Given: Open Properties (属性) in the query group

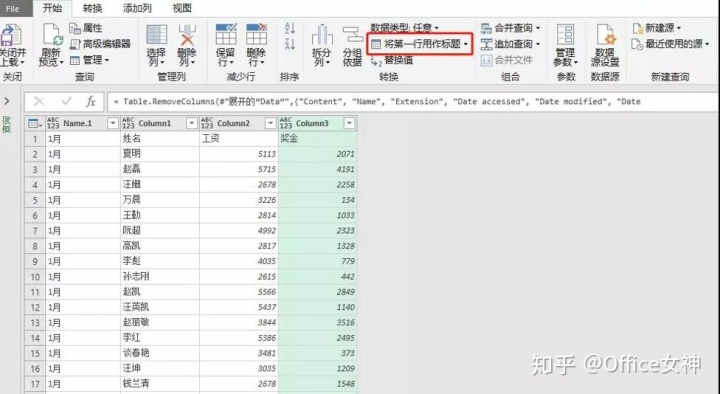Looking at the screenshot, I should point(86,28).
